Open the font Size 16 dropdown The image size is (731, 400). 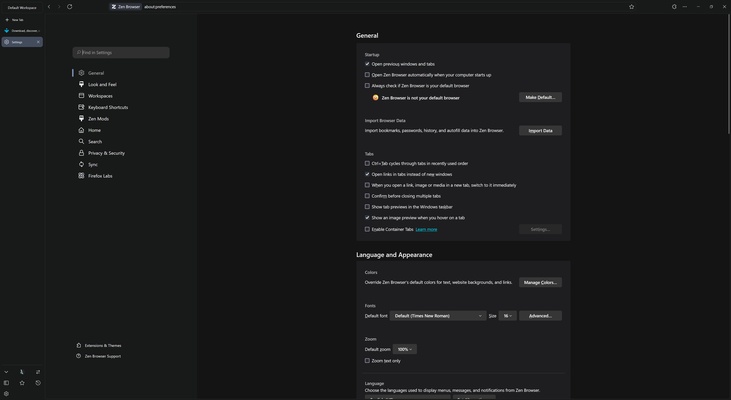507,316
